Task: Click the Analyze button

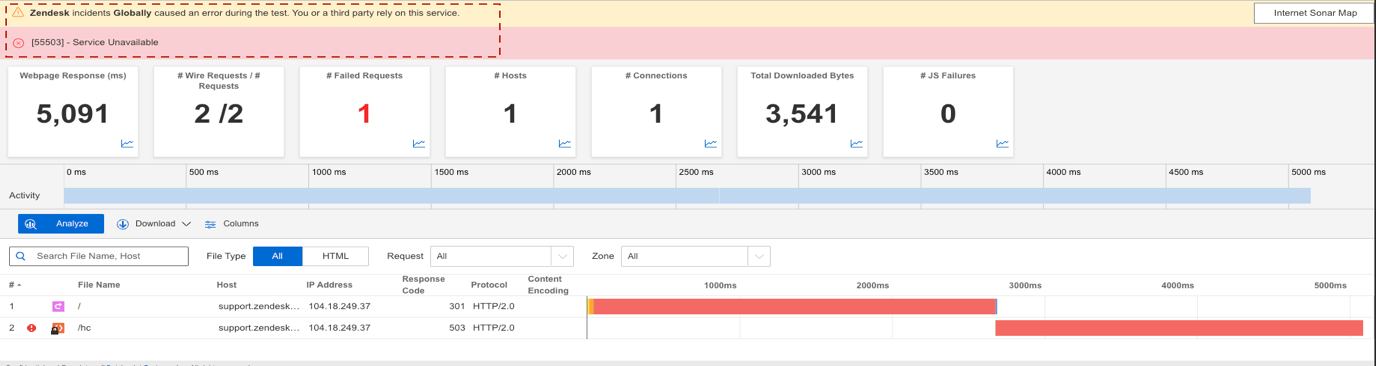Action: click(61, 224)
